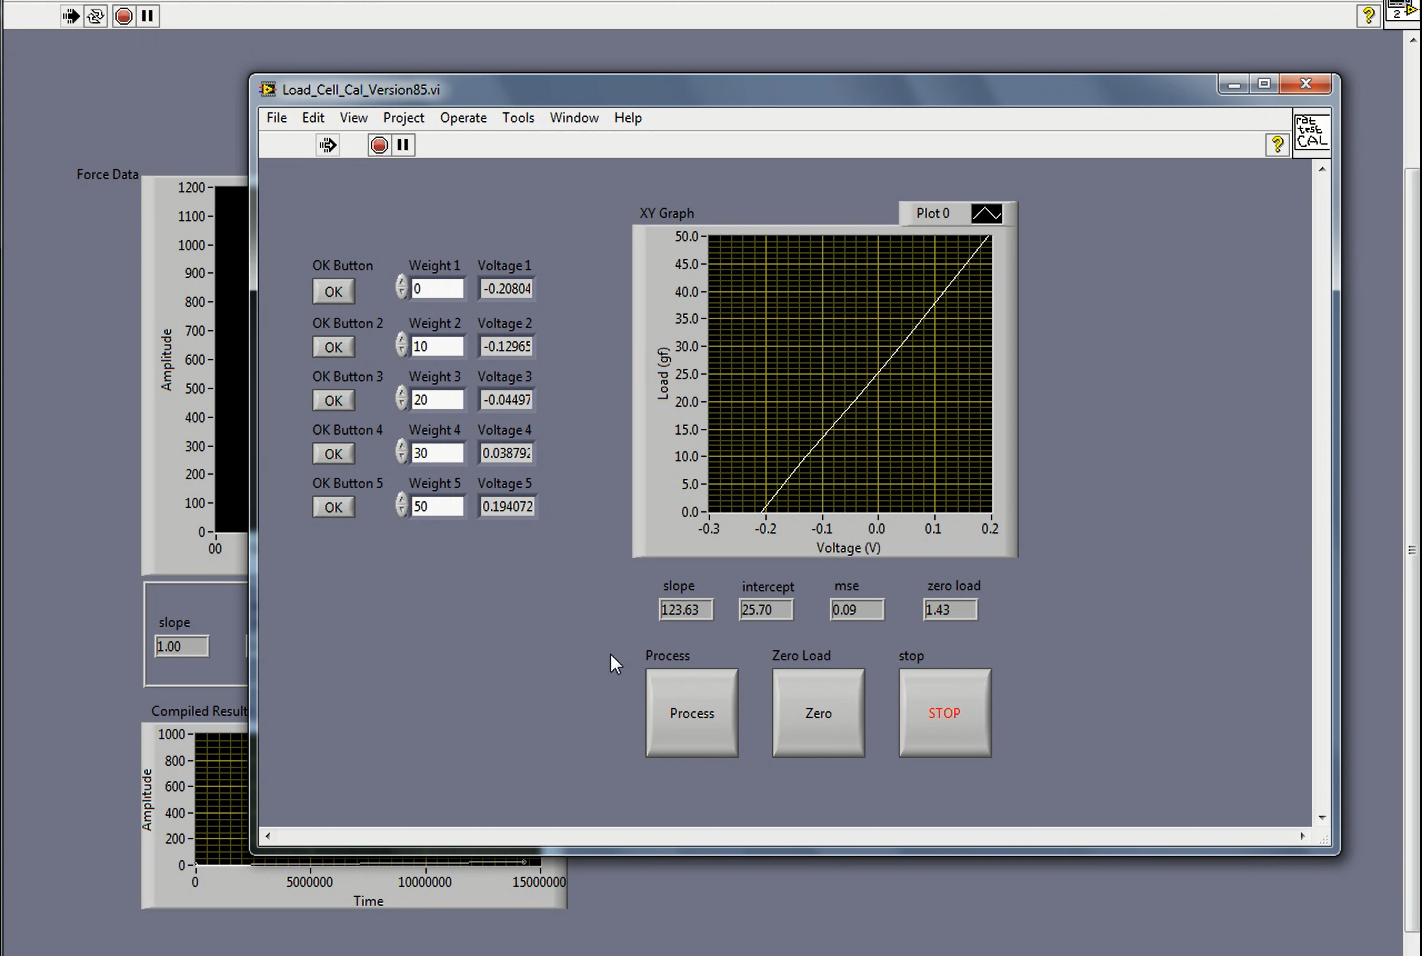Click Run Continuously in the background window toolbar

coord(96,16)
